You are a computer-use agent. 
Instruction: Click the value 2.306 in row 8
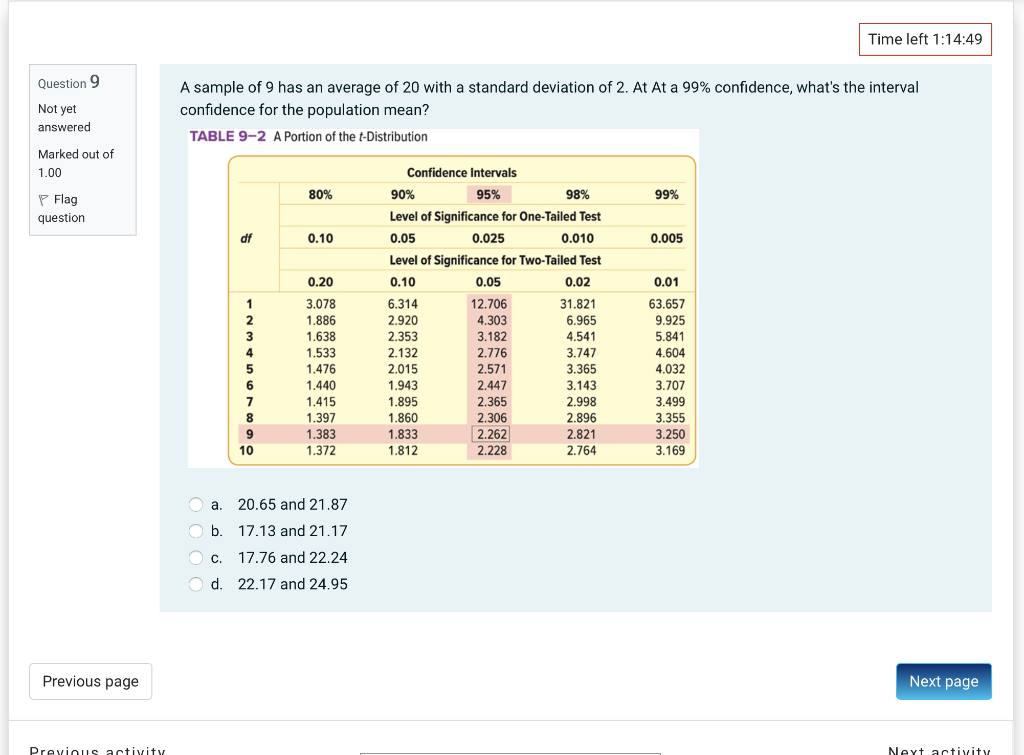(x=492, y=418)
